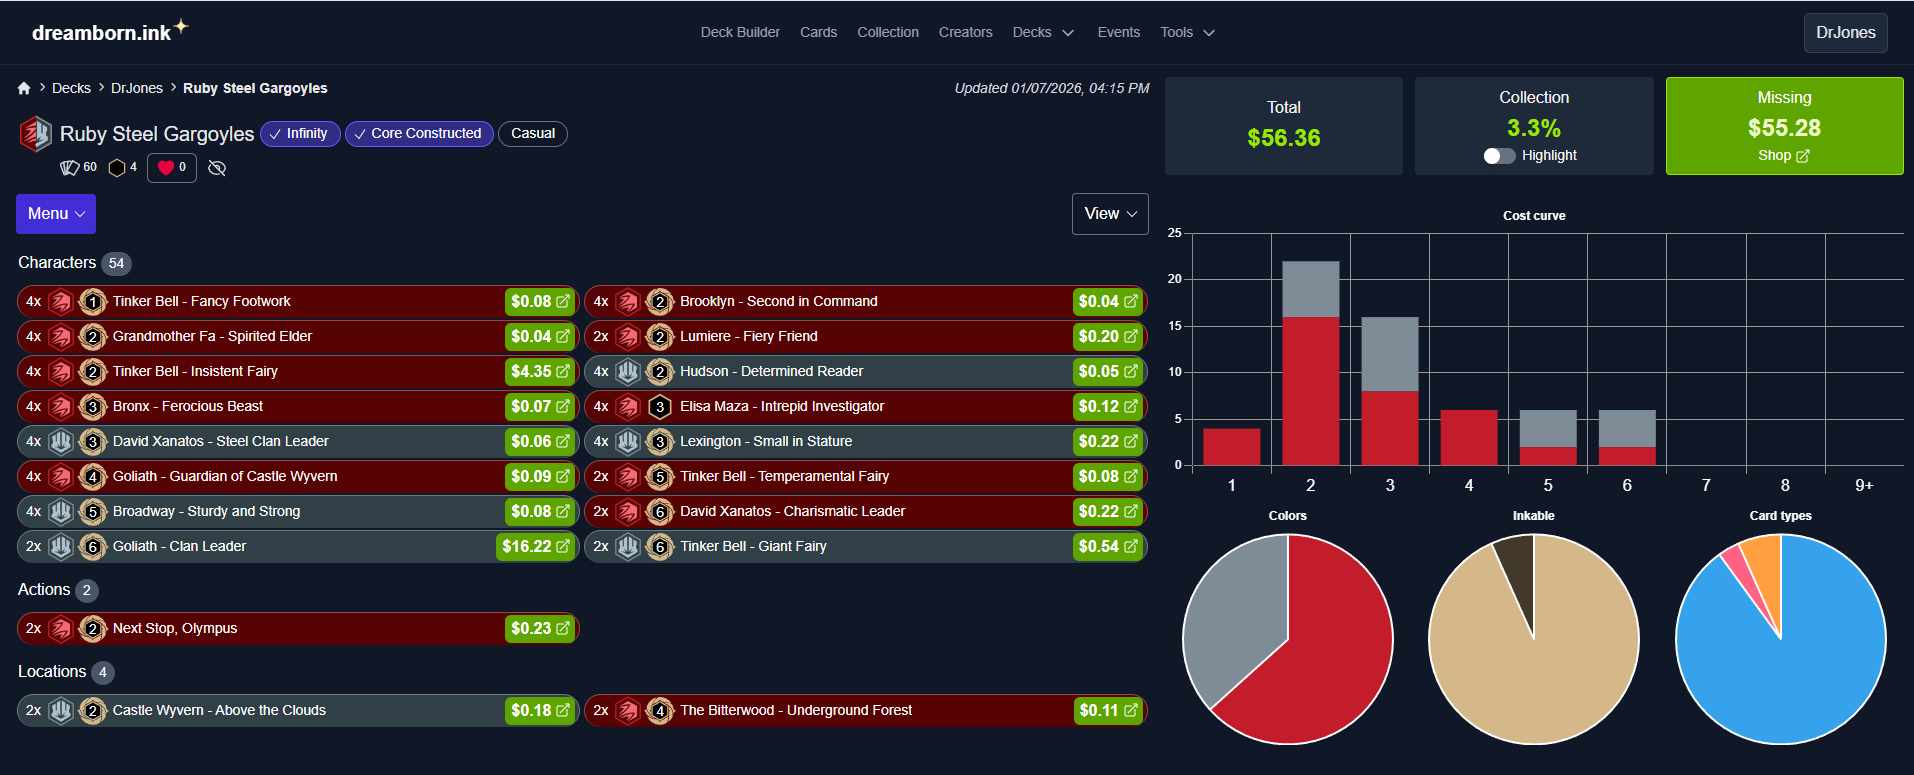Click the DrJones breadcrumb link

(x=137, y=88)
